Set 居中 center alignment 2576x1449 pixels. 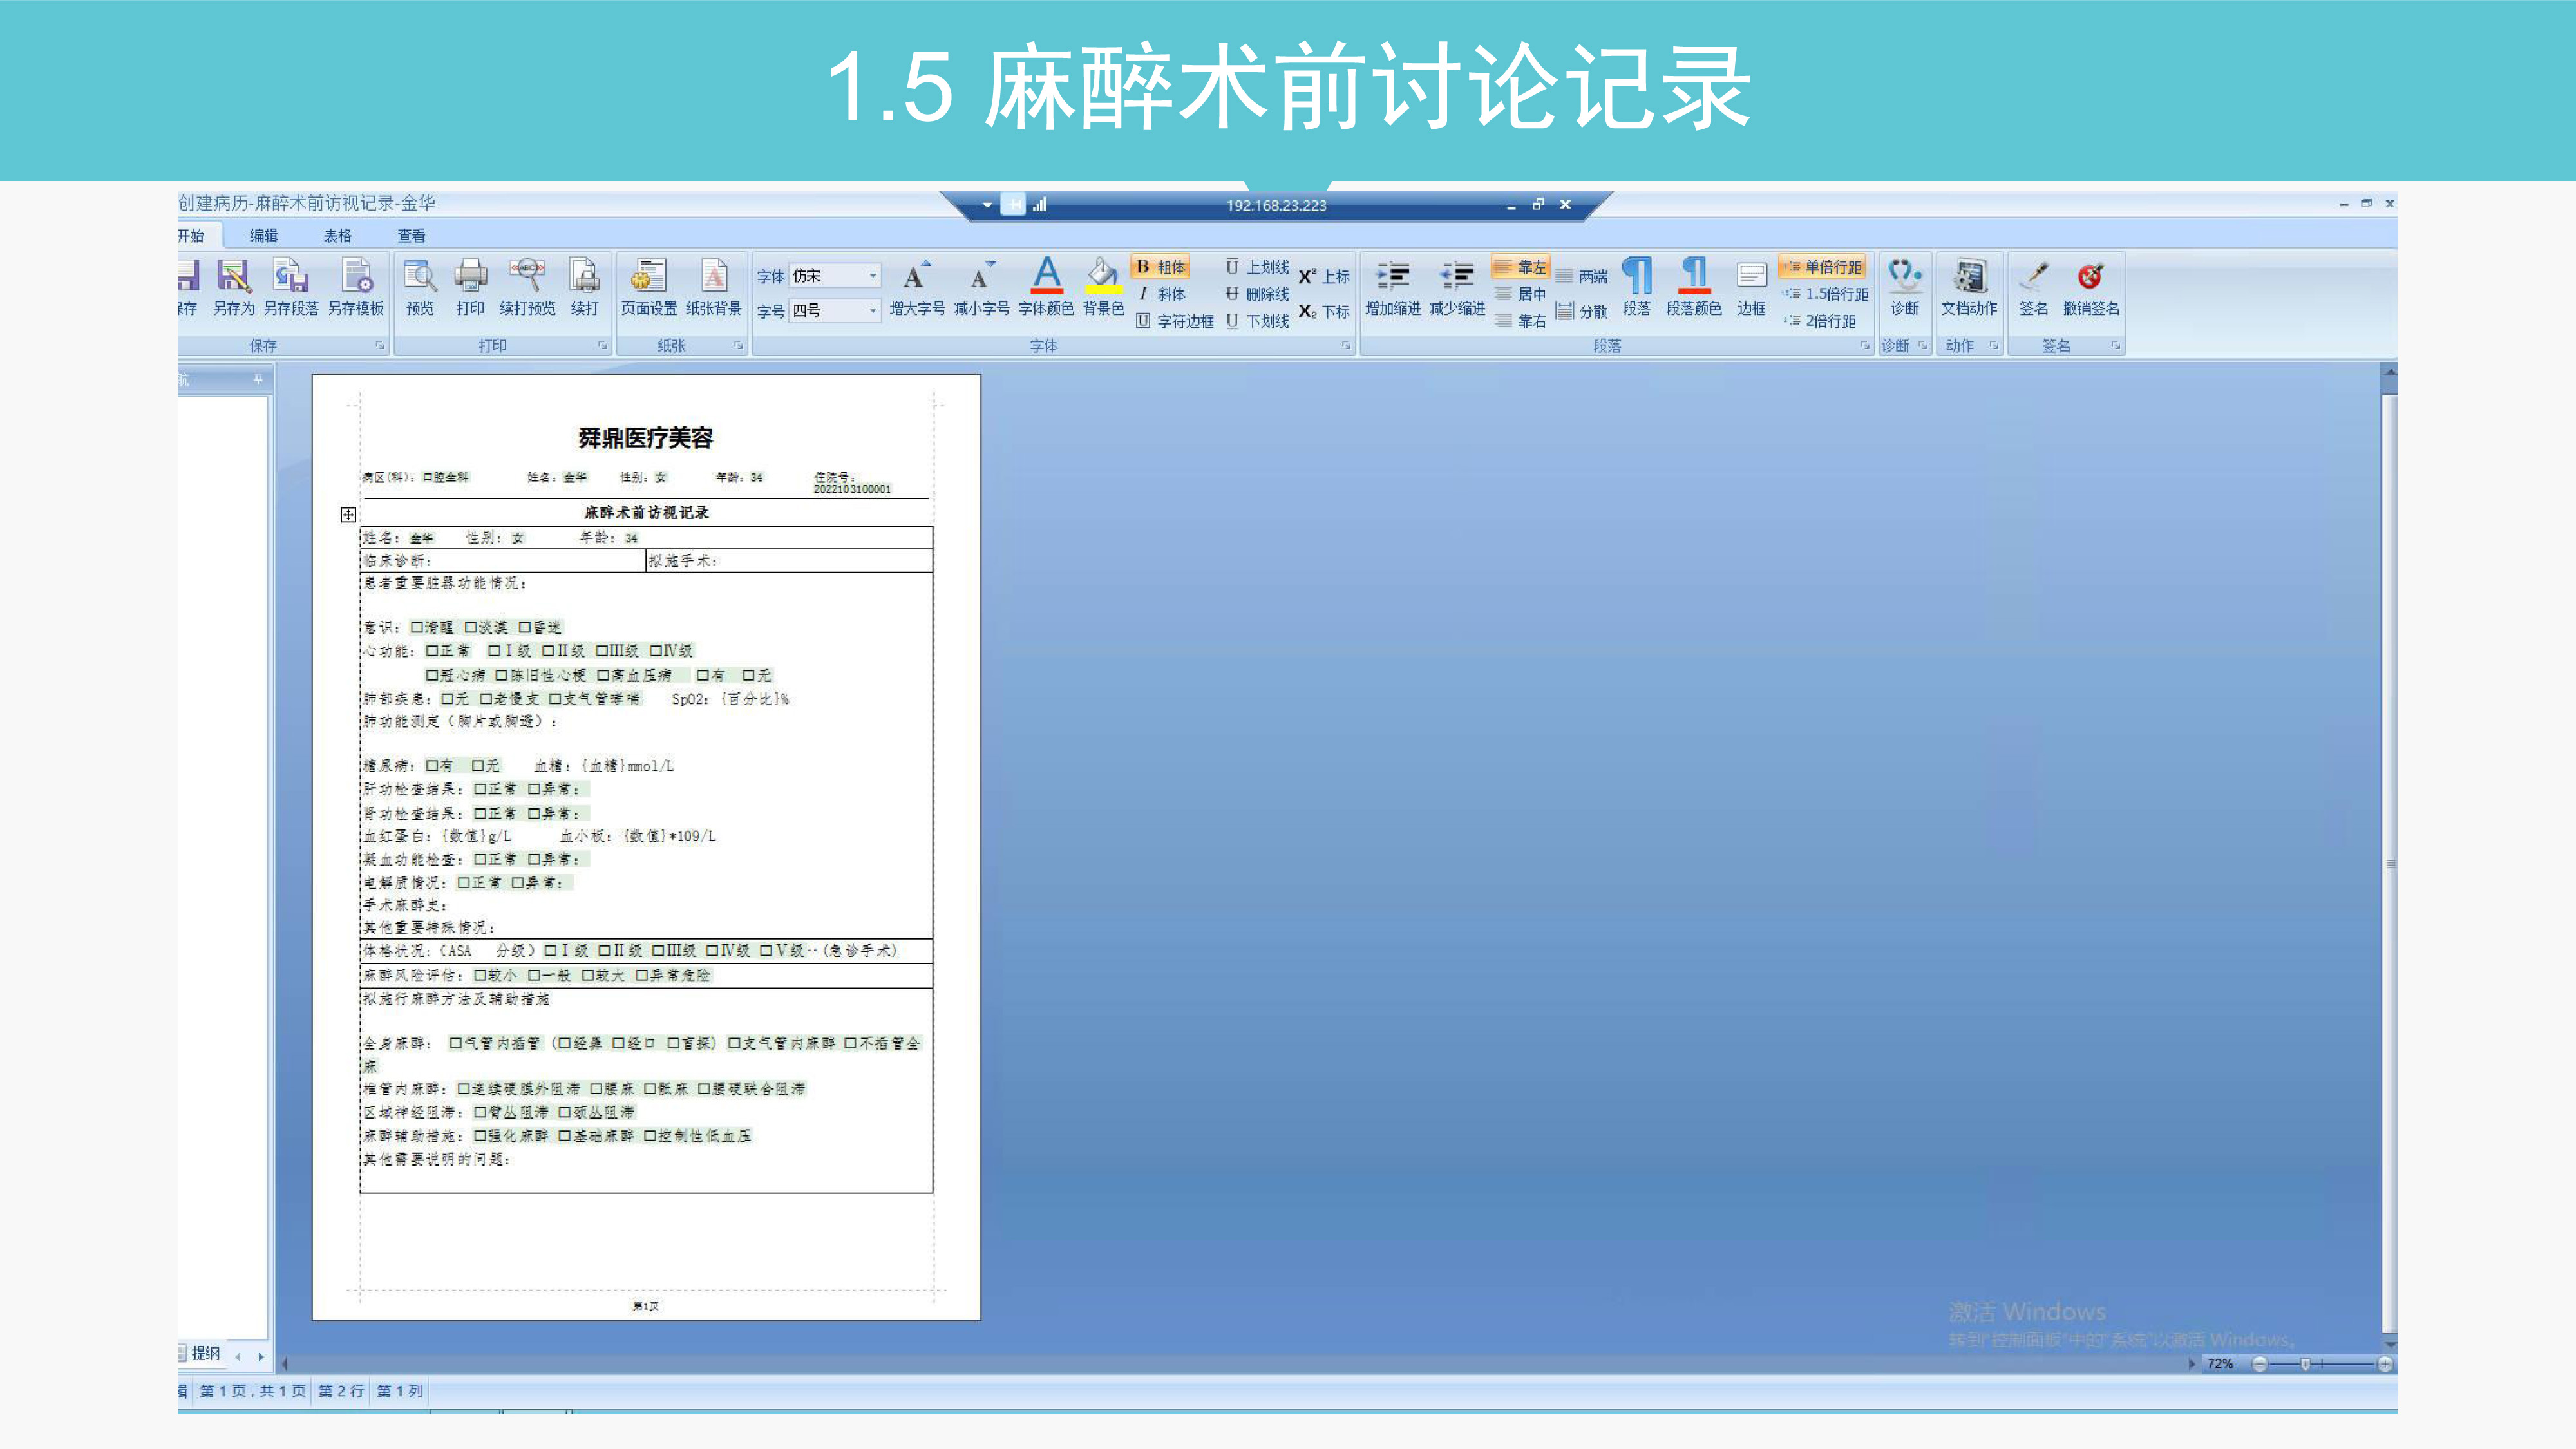(1520, 294)
